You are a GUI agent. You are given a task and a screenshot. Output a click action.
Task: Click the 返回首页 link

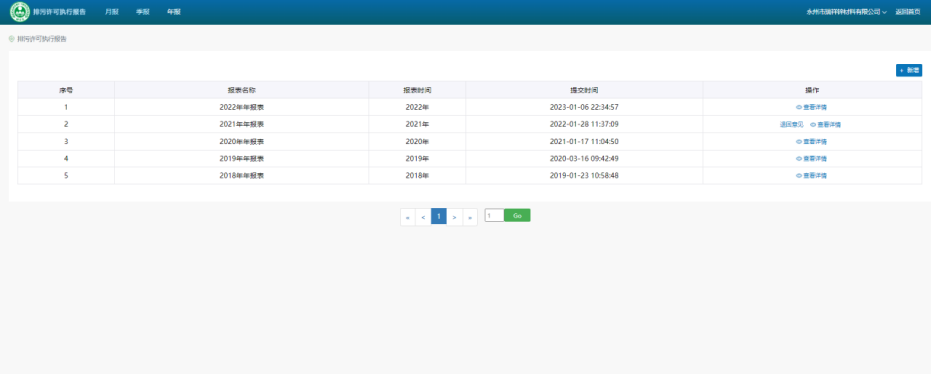point(908,12)
